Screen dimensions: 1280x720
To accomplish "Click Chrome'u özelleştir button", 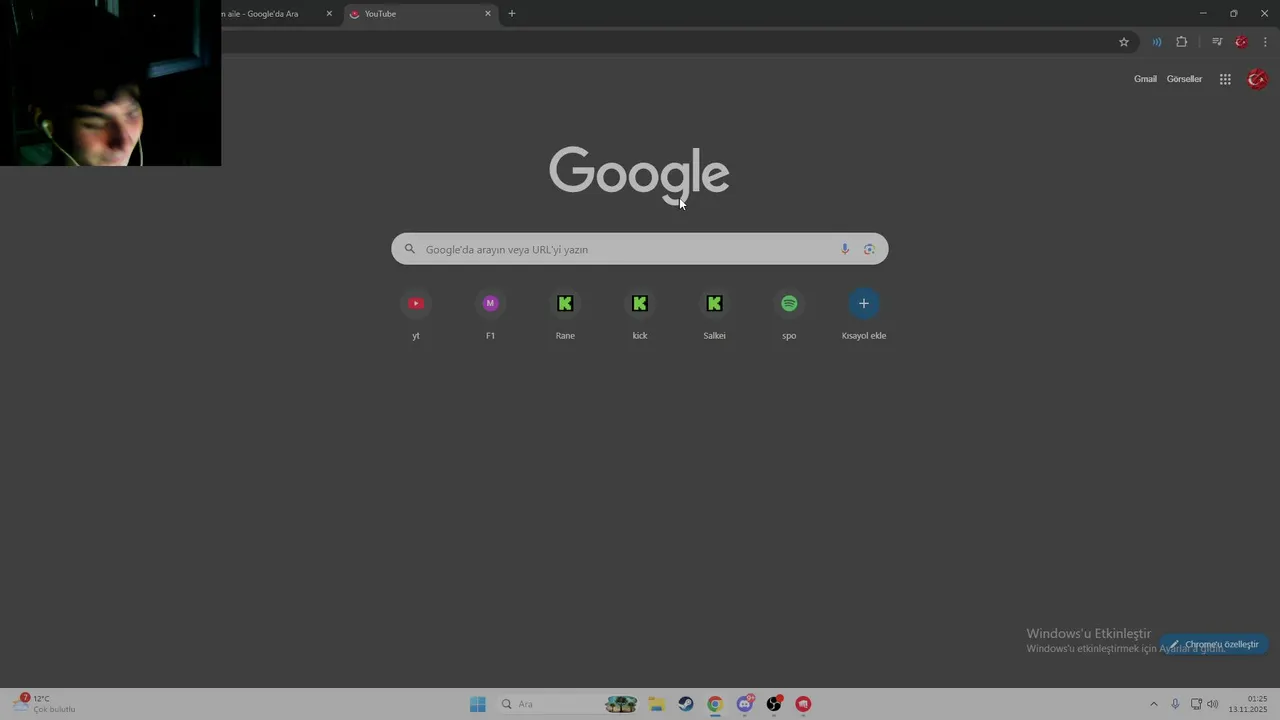I will click(x=1214, y=644).
